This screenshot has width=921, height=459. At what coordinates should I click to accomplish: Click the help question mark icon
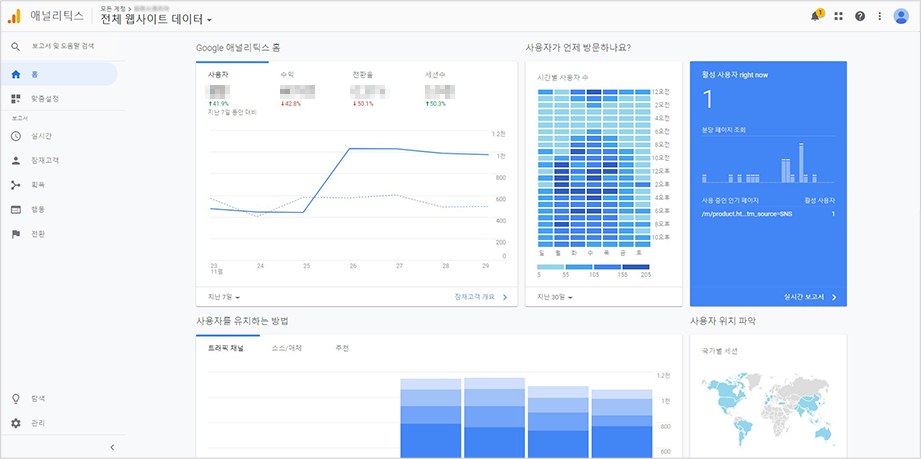click(860, 16)
